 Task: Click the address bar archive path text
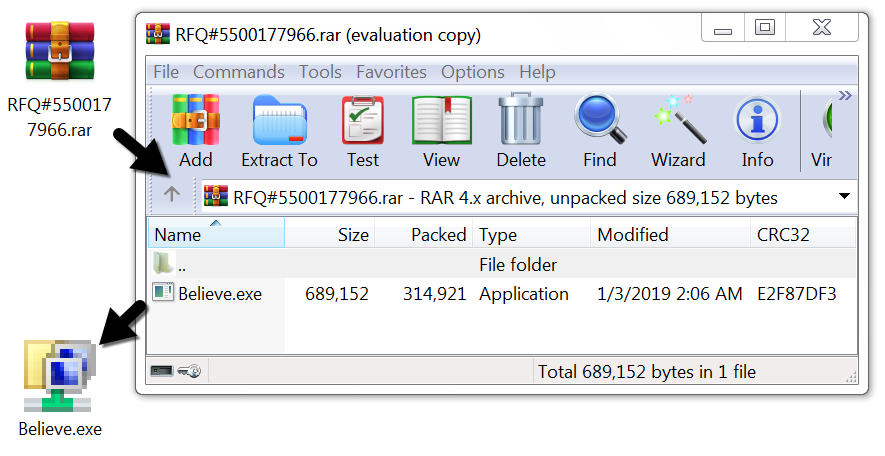tap(505, 198)
